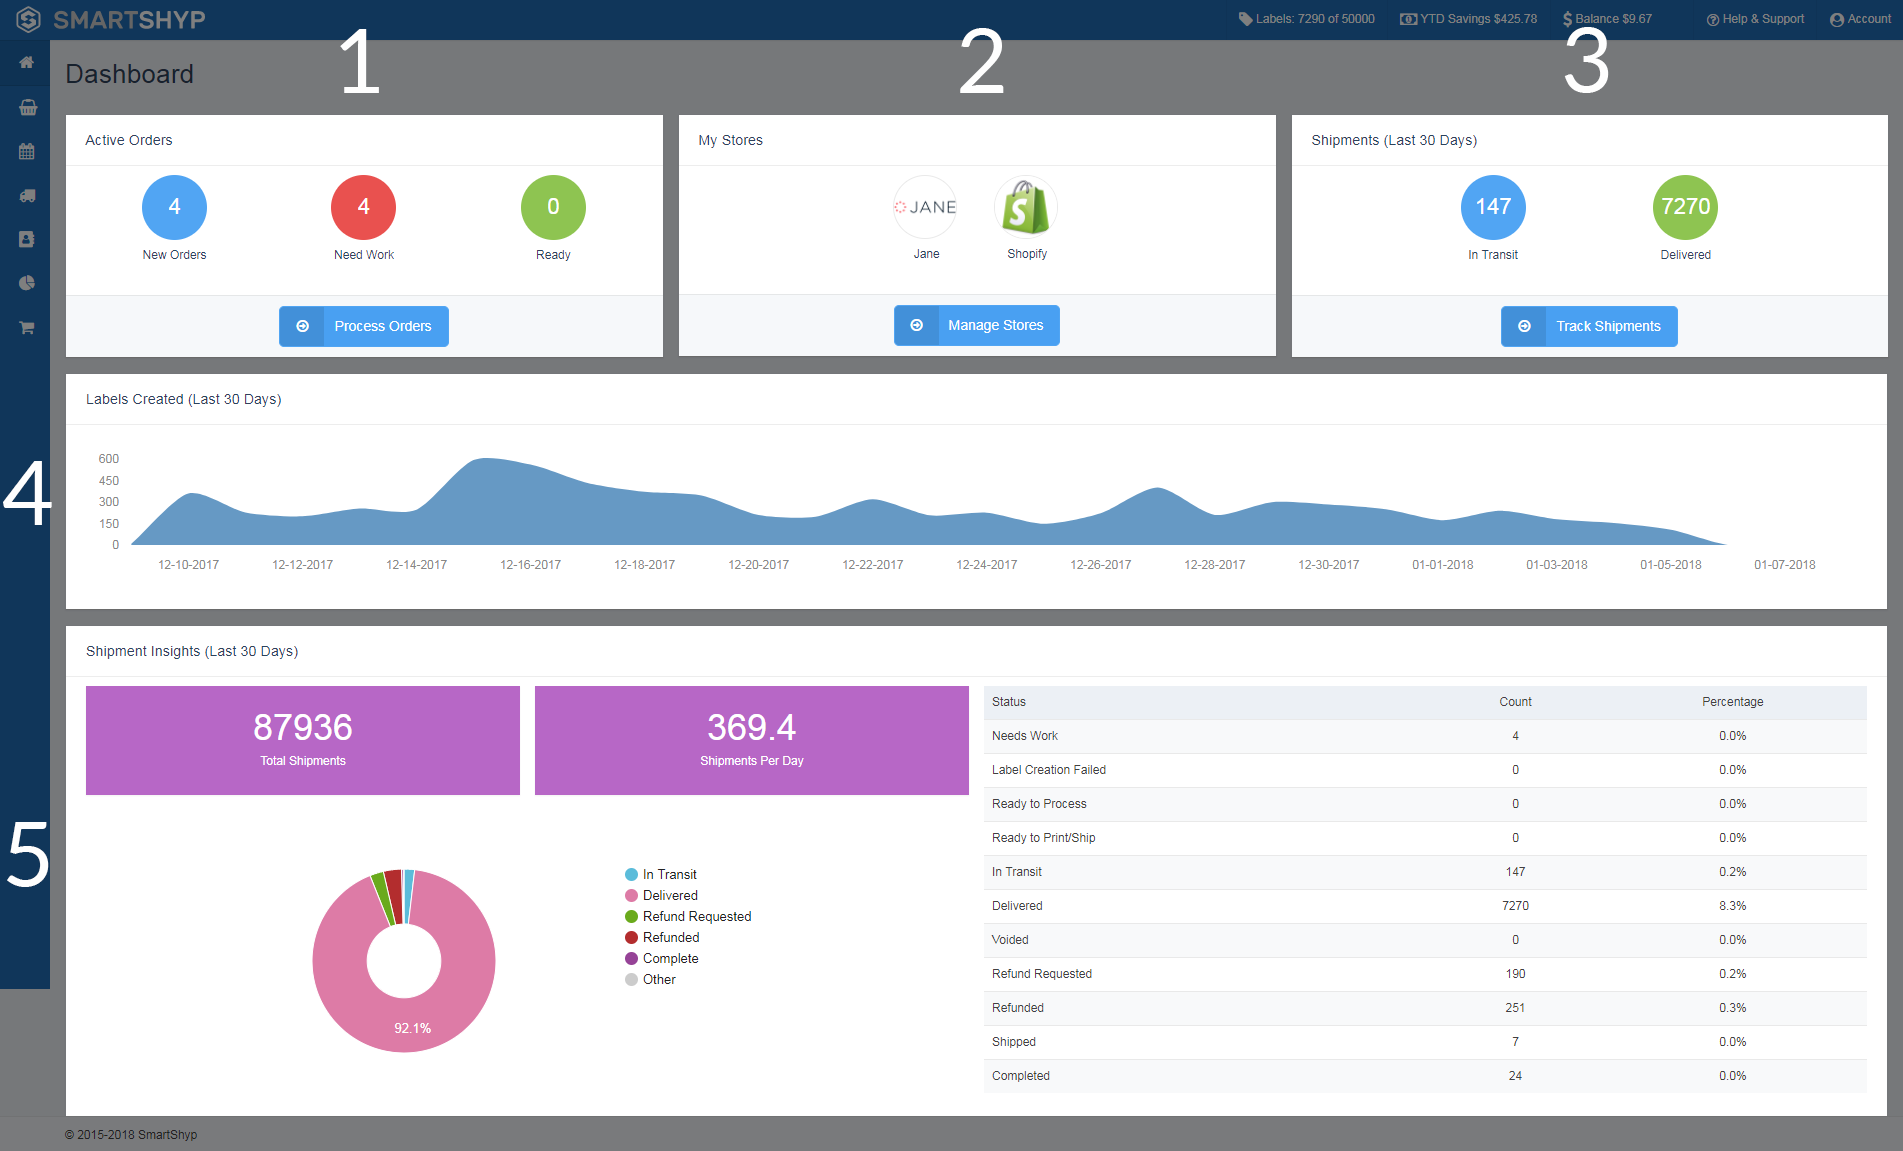Open Help & Support menu
Screen dimensions: 1903x1151
click(x=1755, y=19)
